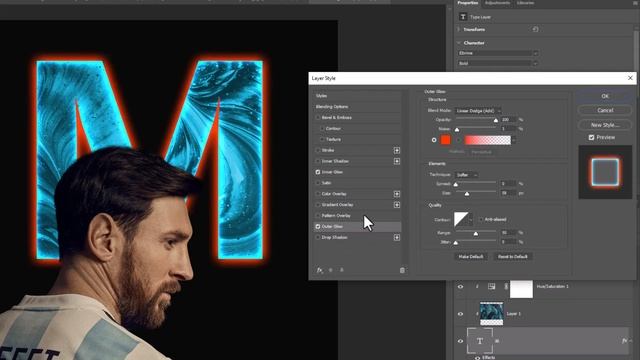
Task: Collapse the text layer effects list arrow
Action: pos(631,340)
